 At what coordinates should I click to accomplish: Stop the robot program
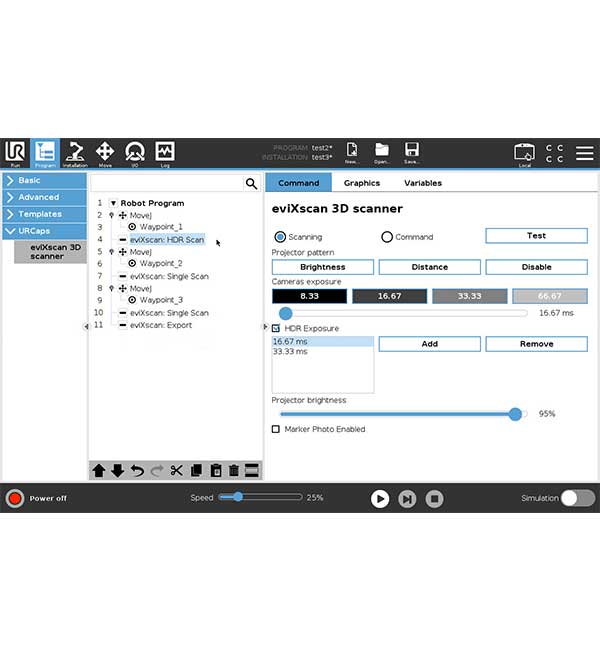[x=435, y=499]
